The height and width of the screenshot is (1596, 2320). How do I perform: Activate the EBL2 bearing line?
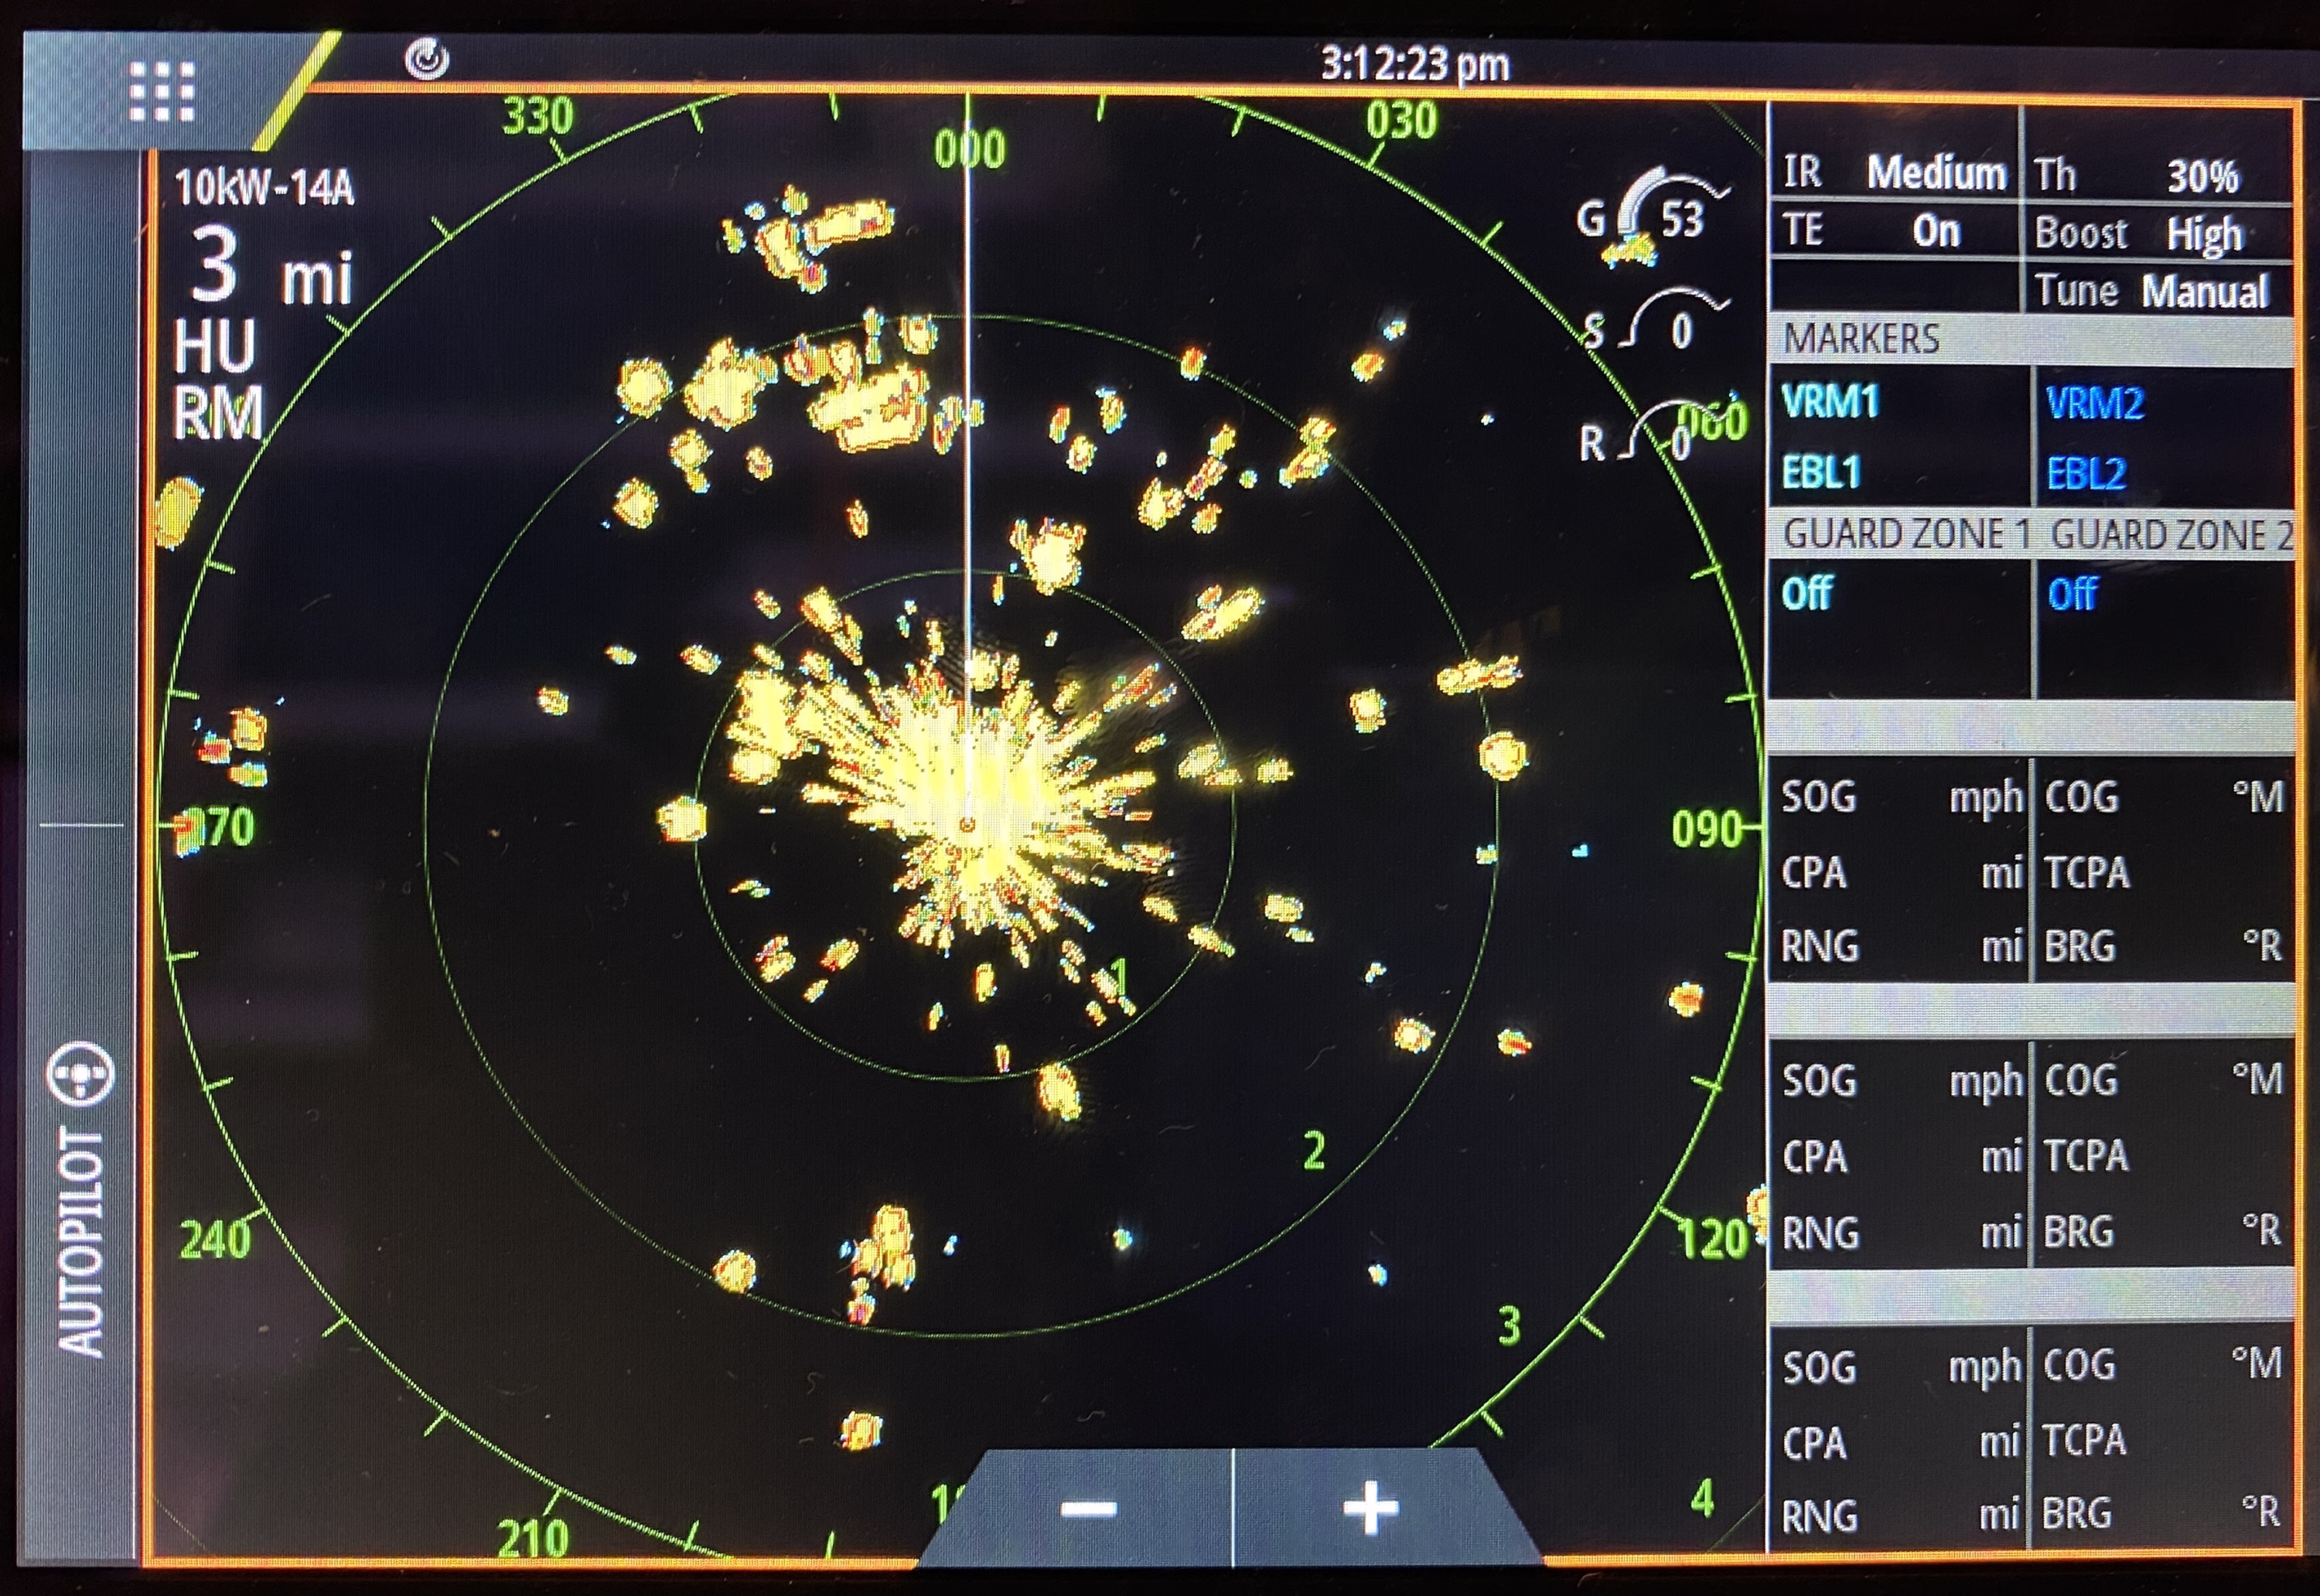[x=2087, y=474]
